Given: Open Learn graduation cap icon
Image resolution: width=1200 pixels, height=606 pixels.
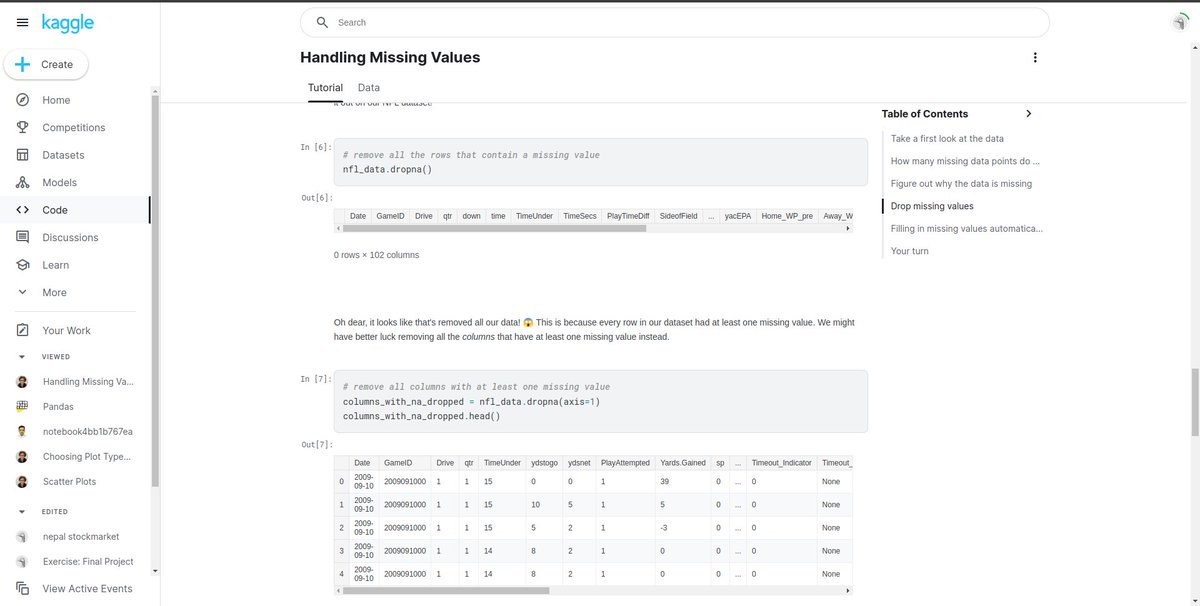Looking at the screenshot, I should point(22,265).
